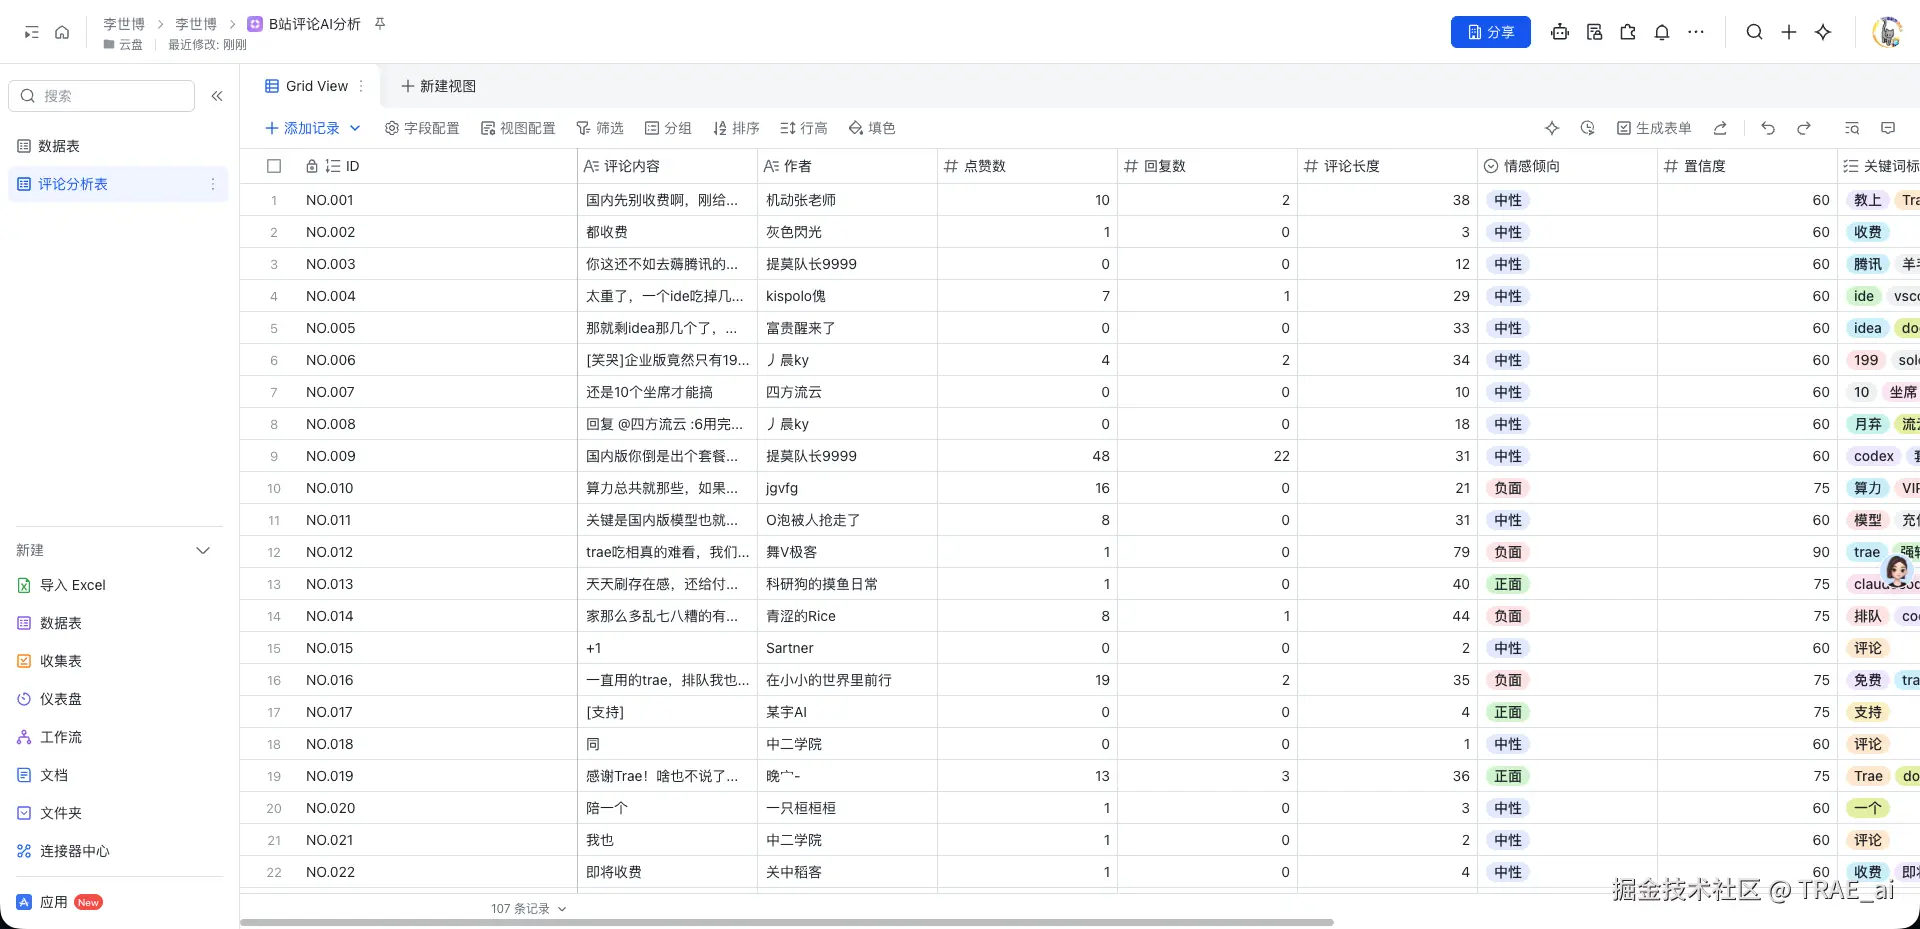The image size is (1920, 929).
Task: Open 视图配置 view settings
Action: 518,128
